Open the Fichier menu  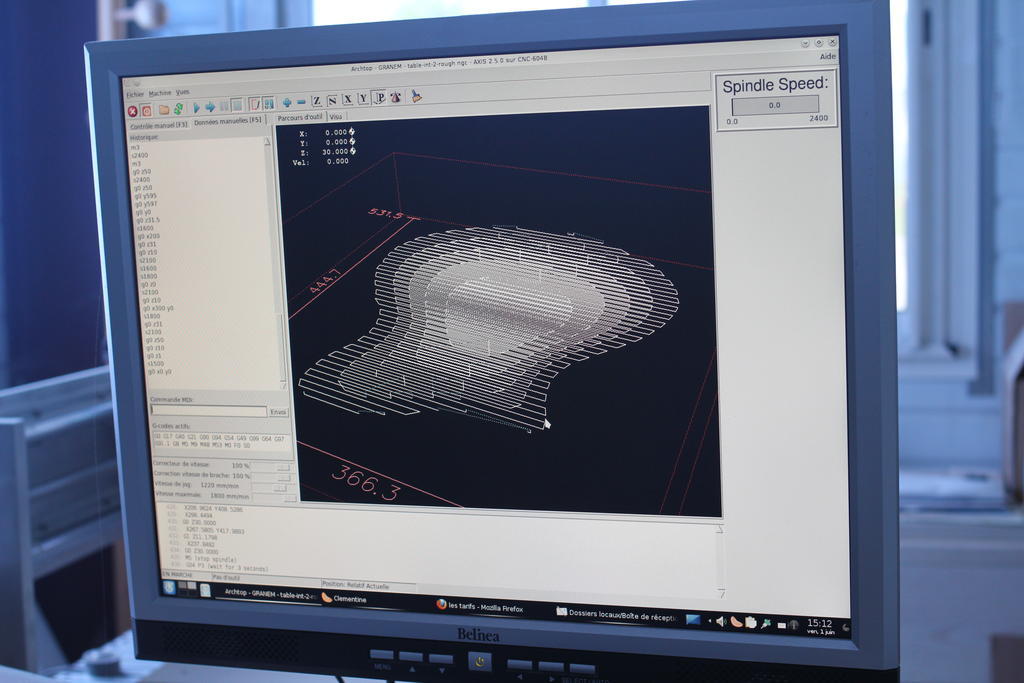(x=135, y=93)
